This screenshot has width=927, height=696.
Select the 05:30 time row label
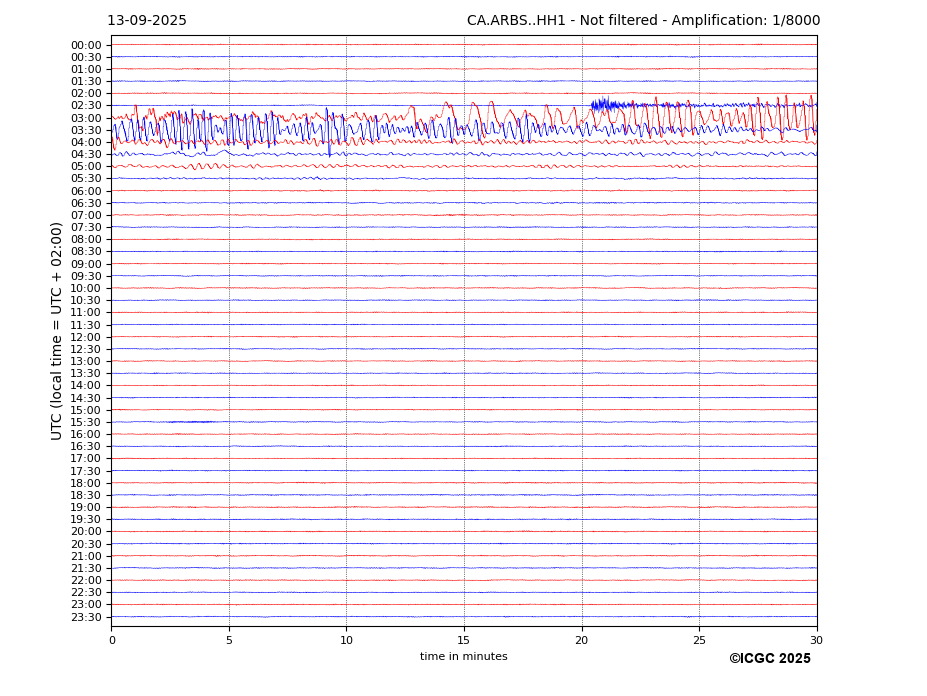pos(86,179)
